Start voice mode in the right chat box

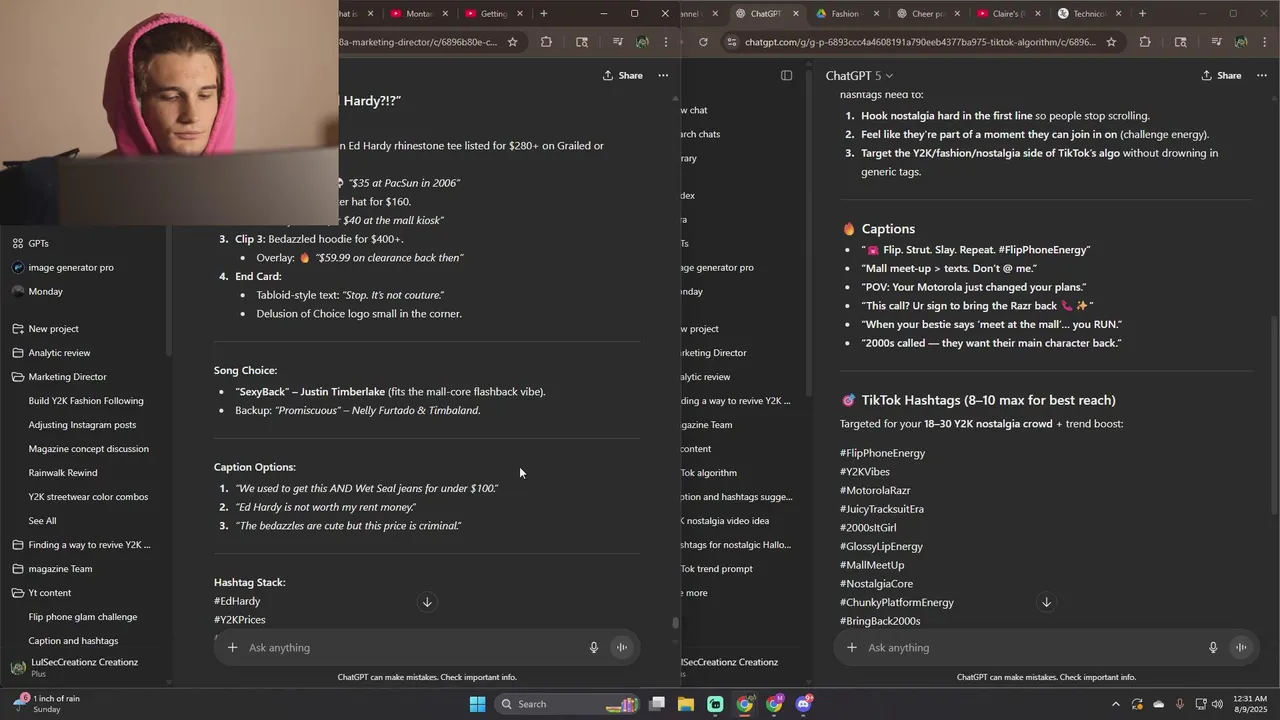click(x=1241, y=648)
